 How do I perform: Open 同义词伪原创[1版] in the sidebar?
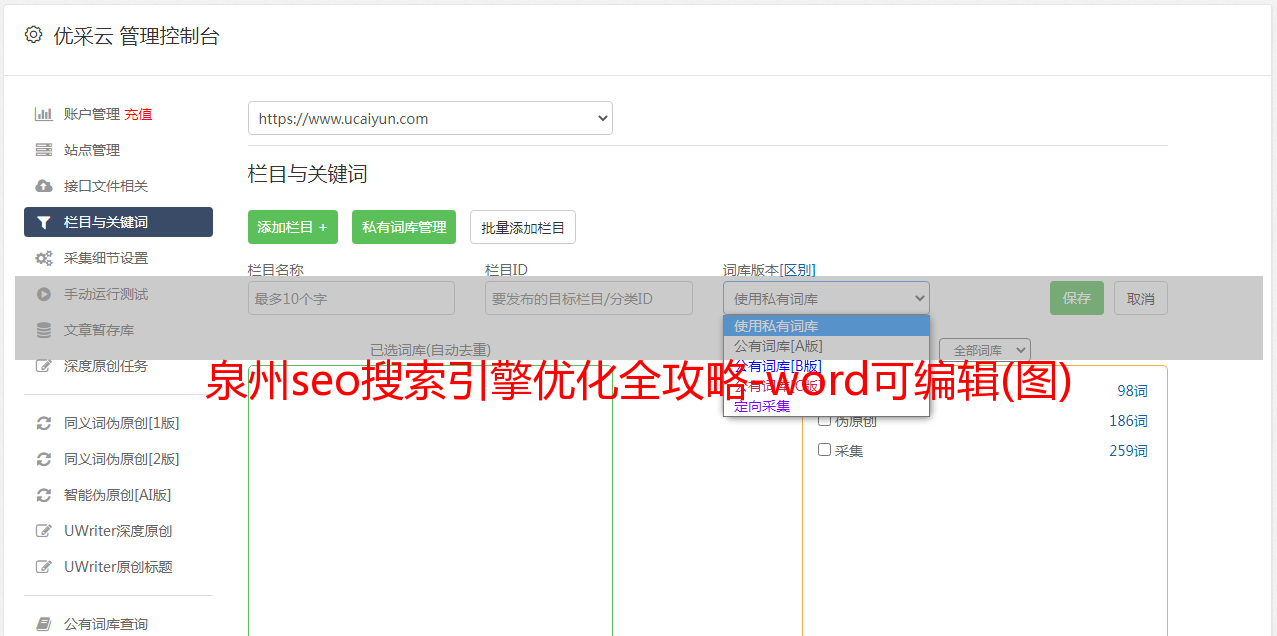[x=122, y=423]
